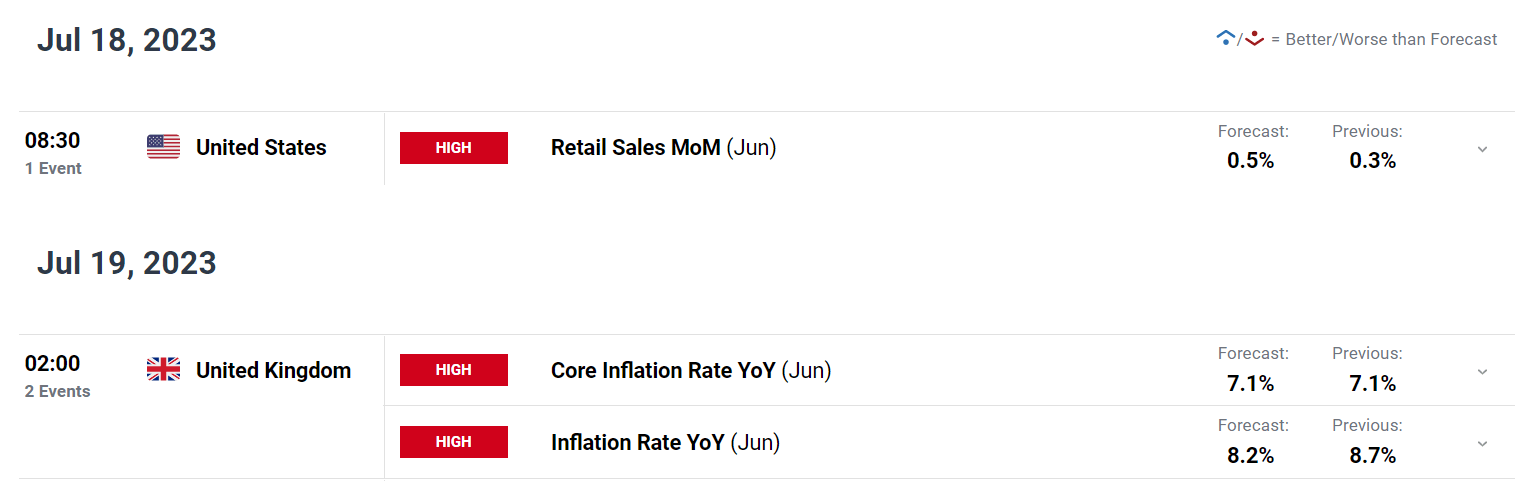The width and height of the screenshot is (1518, 481).
Task: Click the Retail Sales forecast value 0.5%
Action: coord(1250,160)
